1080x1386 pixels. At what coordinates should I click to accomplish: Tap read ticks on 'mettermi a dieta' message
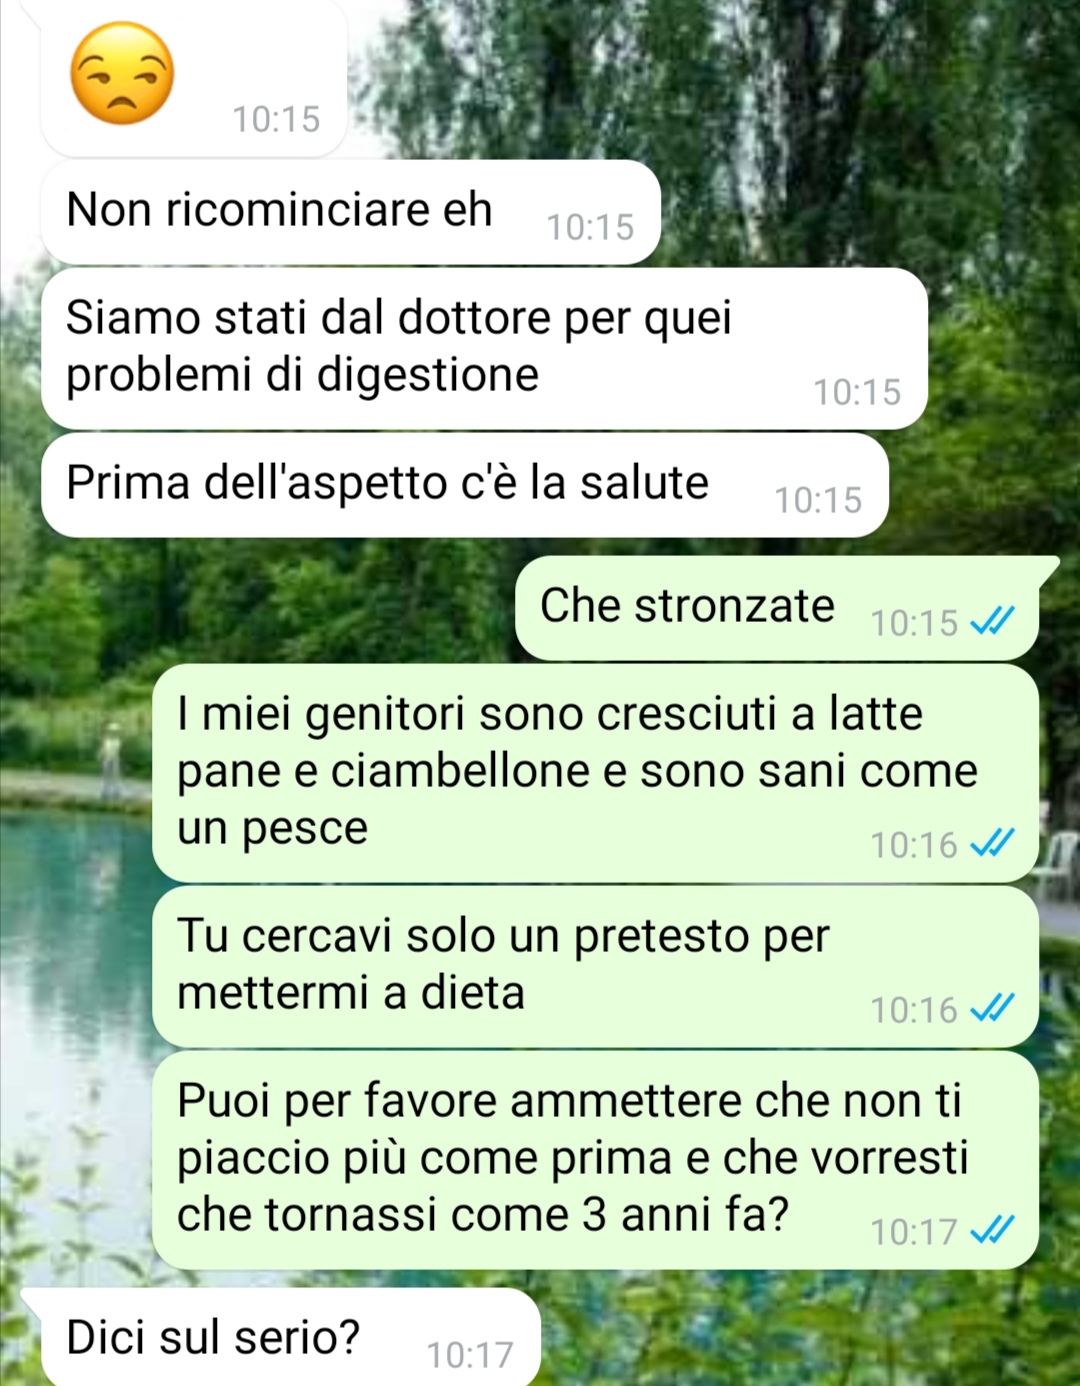pyautogui.click(x=993, y=1008)
